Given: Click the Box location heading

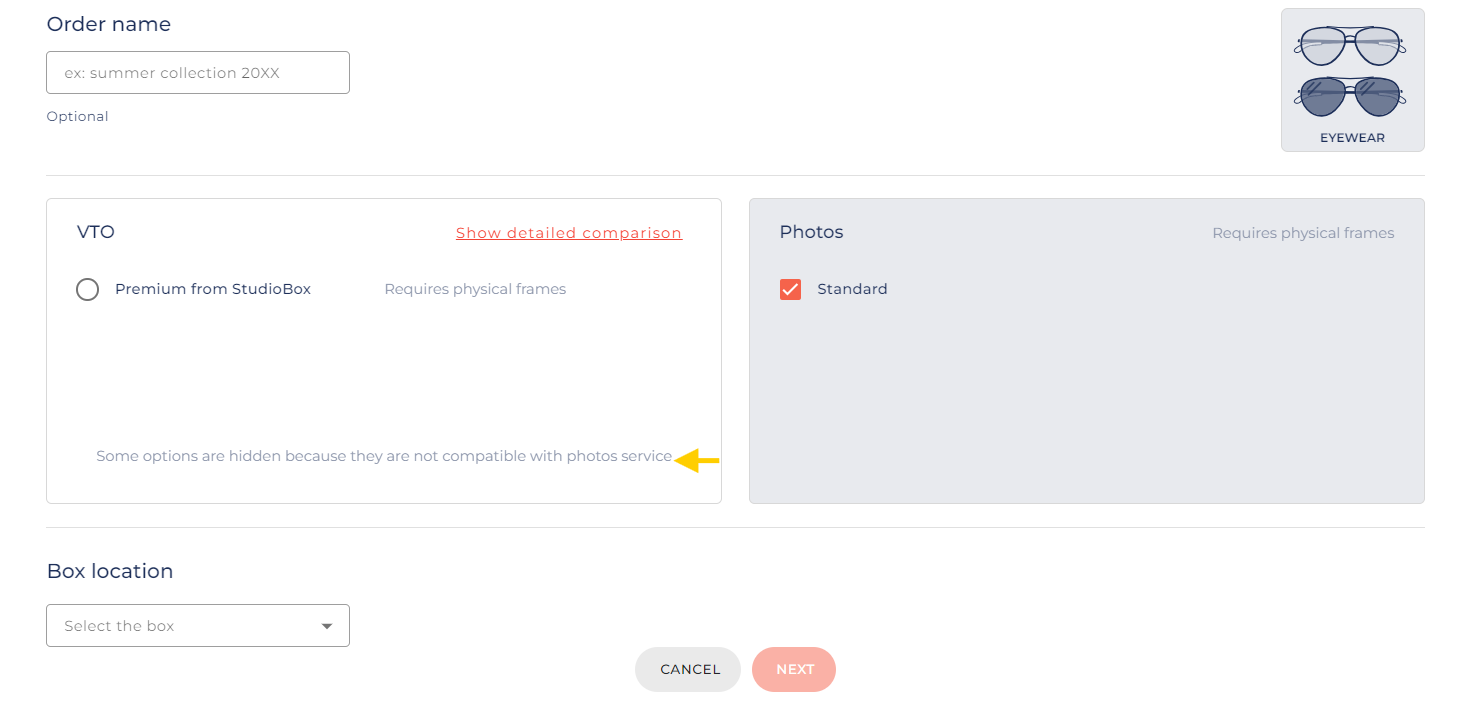Looking at the screenshot, I should coord(110,571).
